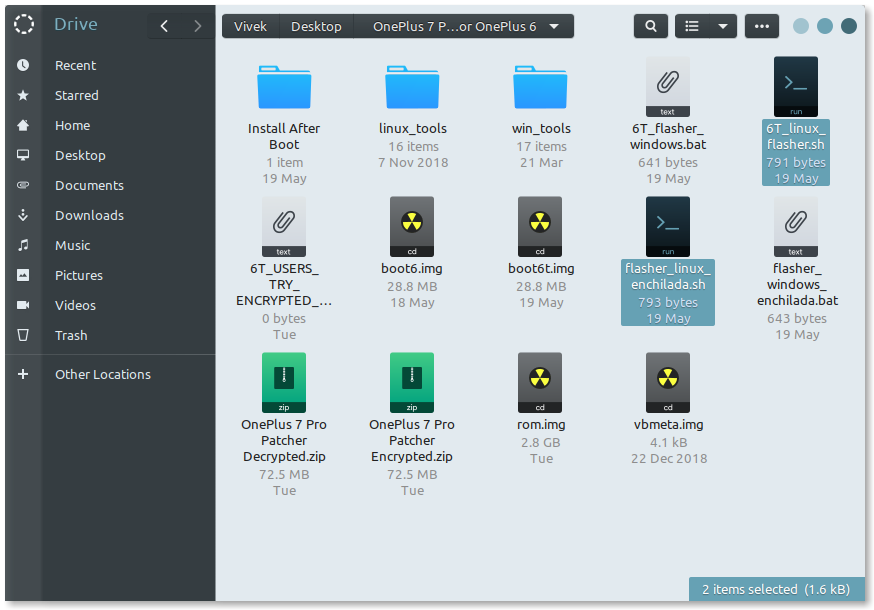Screen dimensions: 874x610
Task: Click the medium blue window control circle
Action: tap(825, 26)
